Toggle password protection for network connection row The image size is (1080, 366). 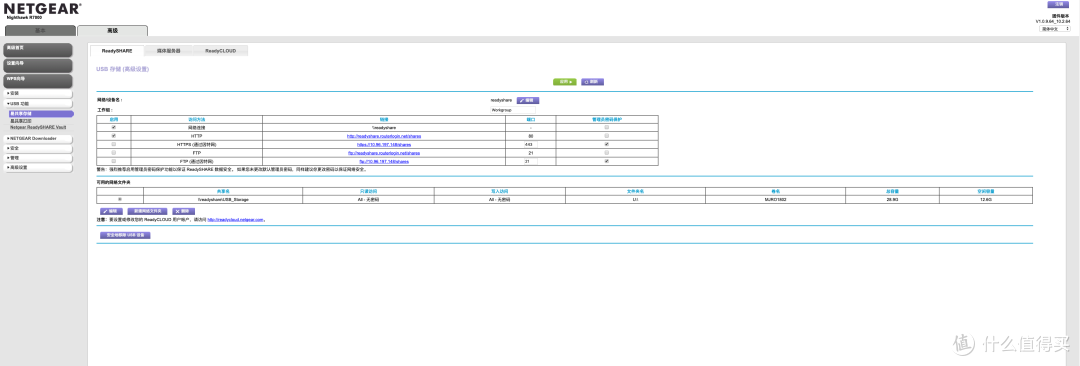click(606, 128)
